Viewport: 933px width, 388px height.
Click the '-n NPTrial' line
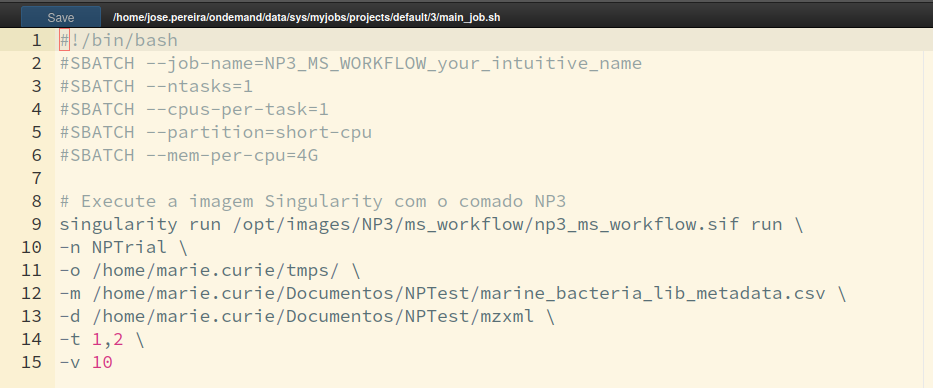(124, 248)
